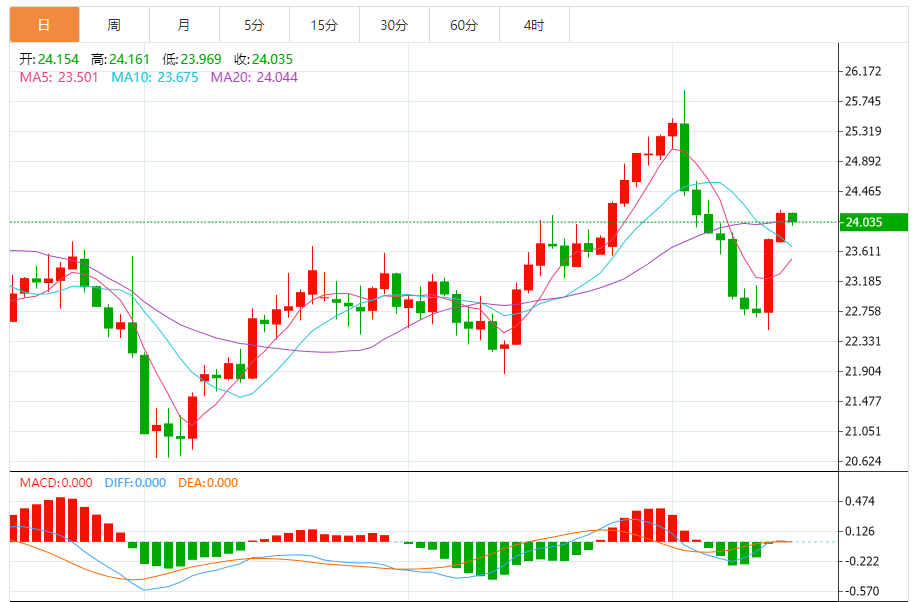914x602 pixels.
Task: Click the DEA:0.000 label
Action: [x=208, y=483]
